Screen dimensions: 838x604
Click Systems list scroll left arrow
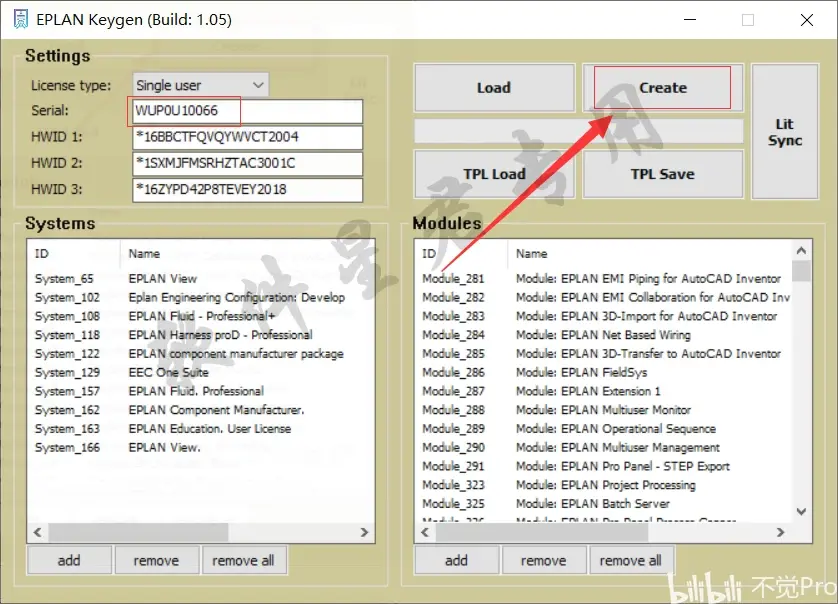tap(37, 532)
